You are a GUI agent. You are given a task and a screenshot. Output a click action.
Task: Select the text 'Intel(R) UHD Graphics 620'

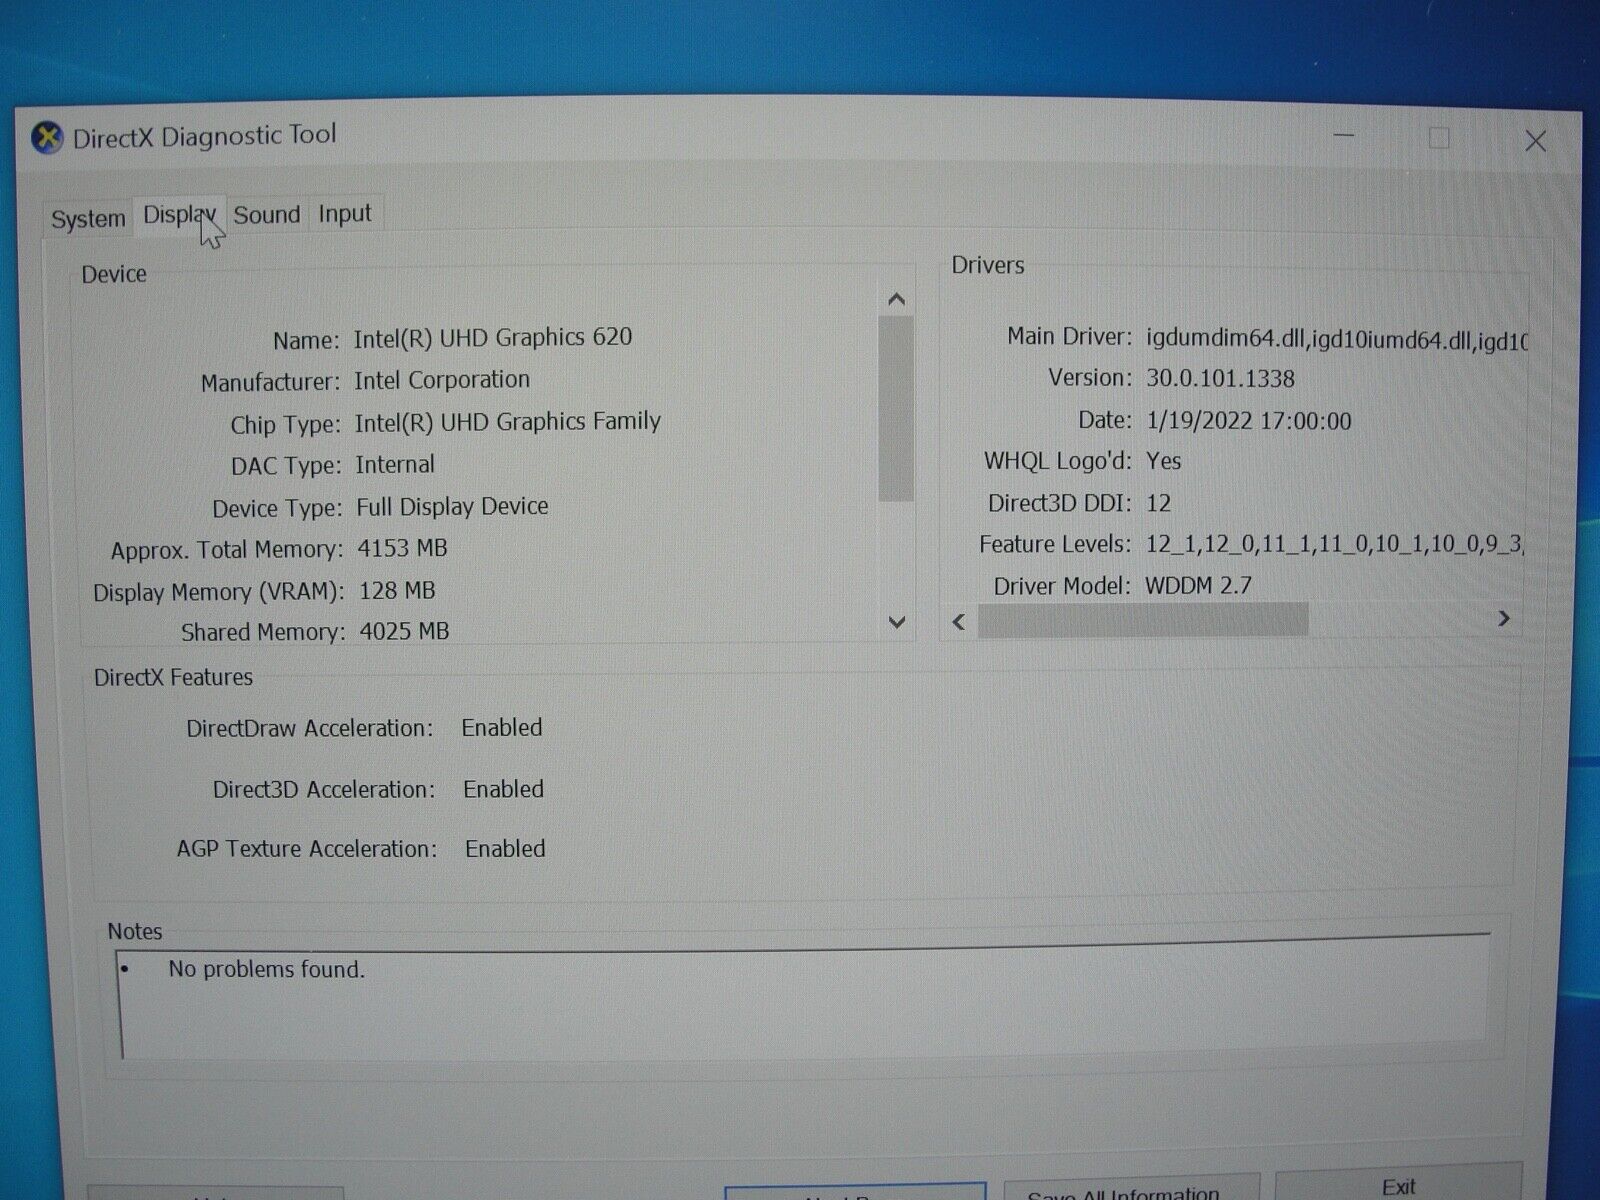(x=493, y=337)
